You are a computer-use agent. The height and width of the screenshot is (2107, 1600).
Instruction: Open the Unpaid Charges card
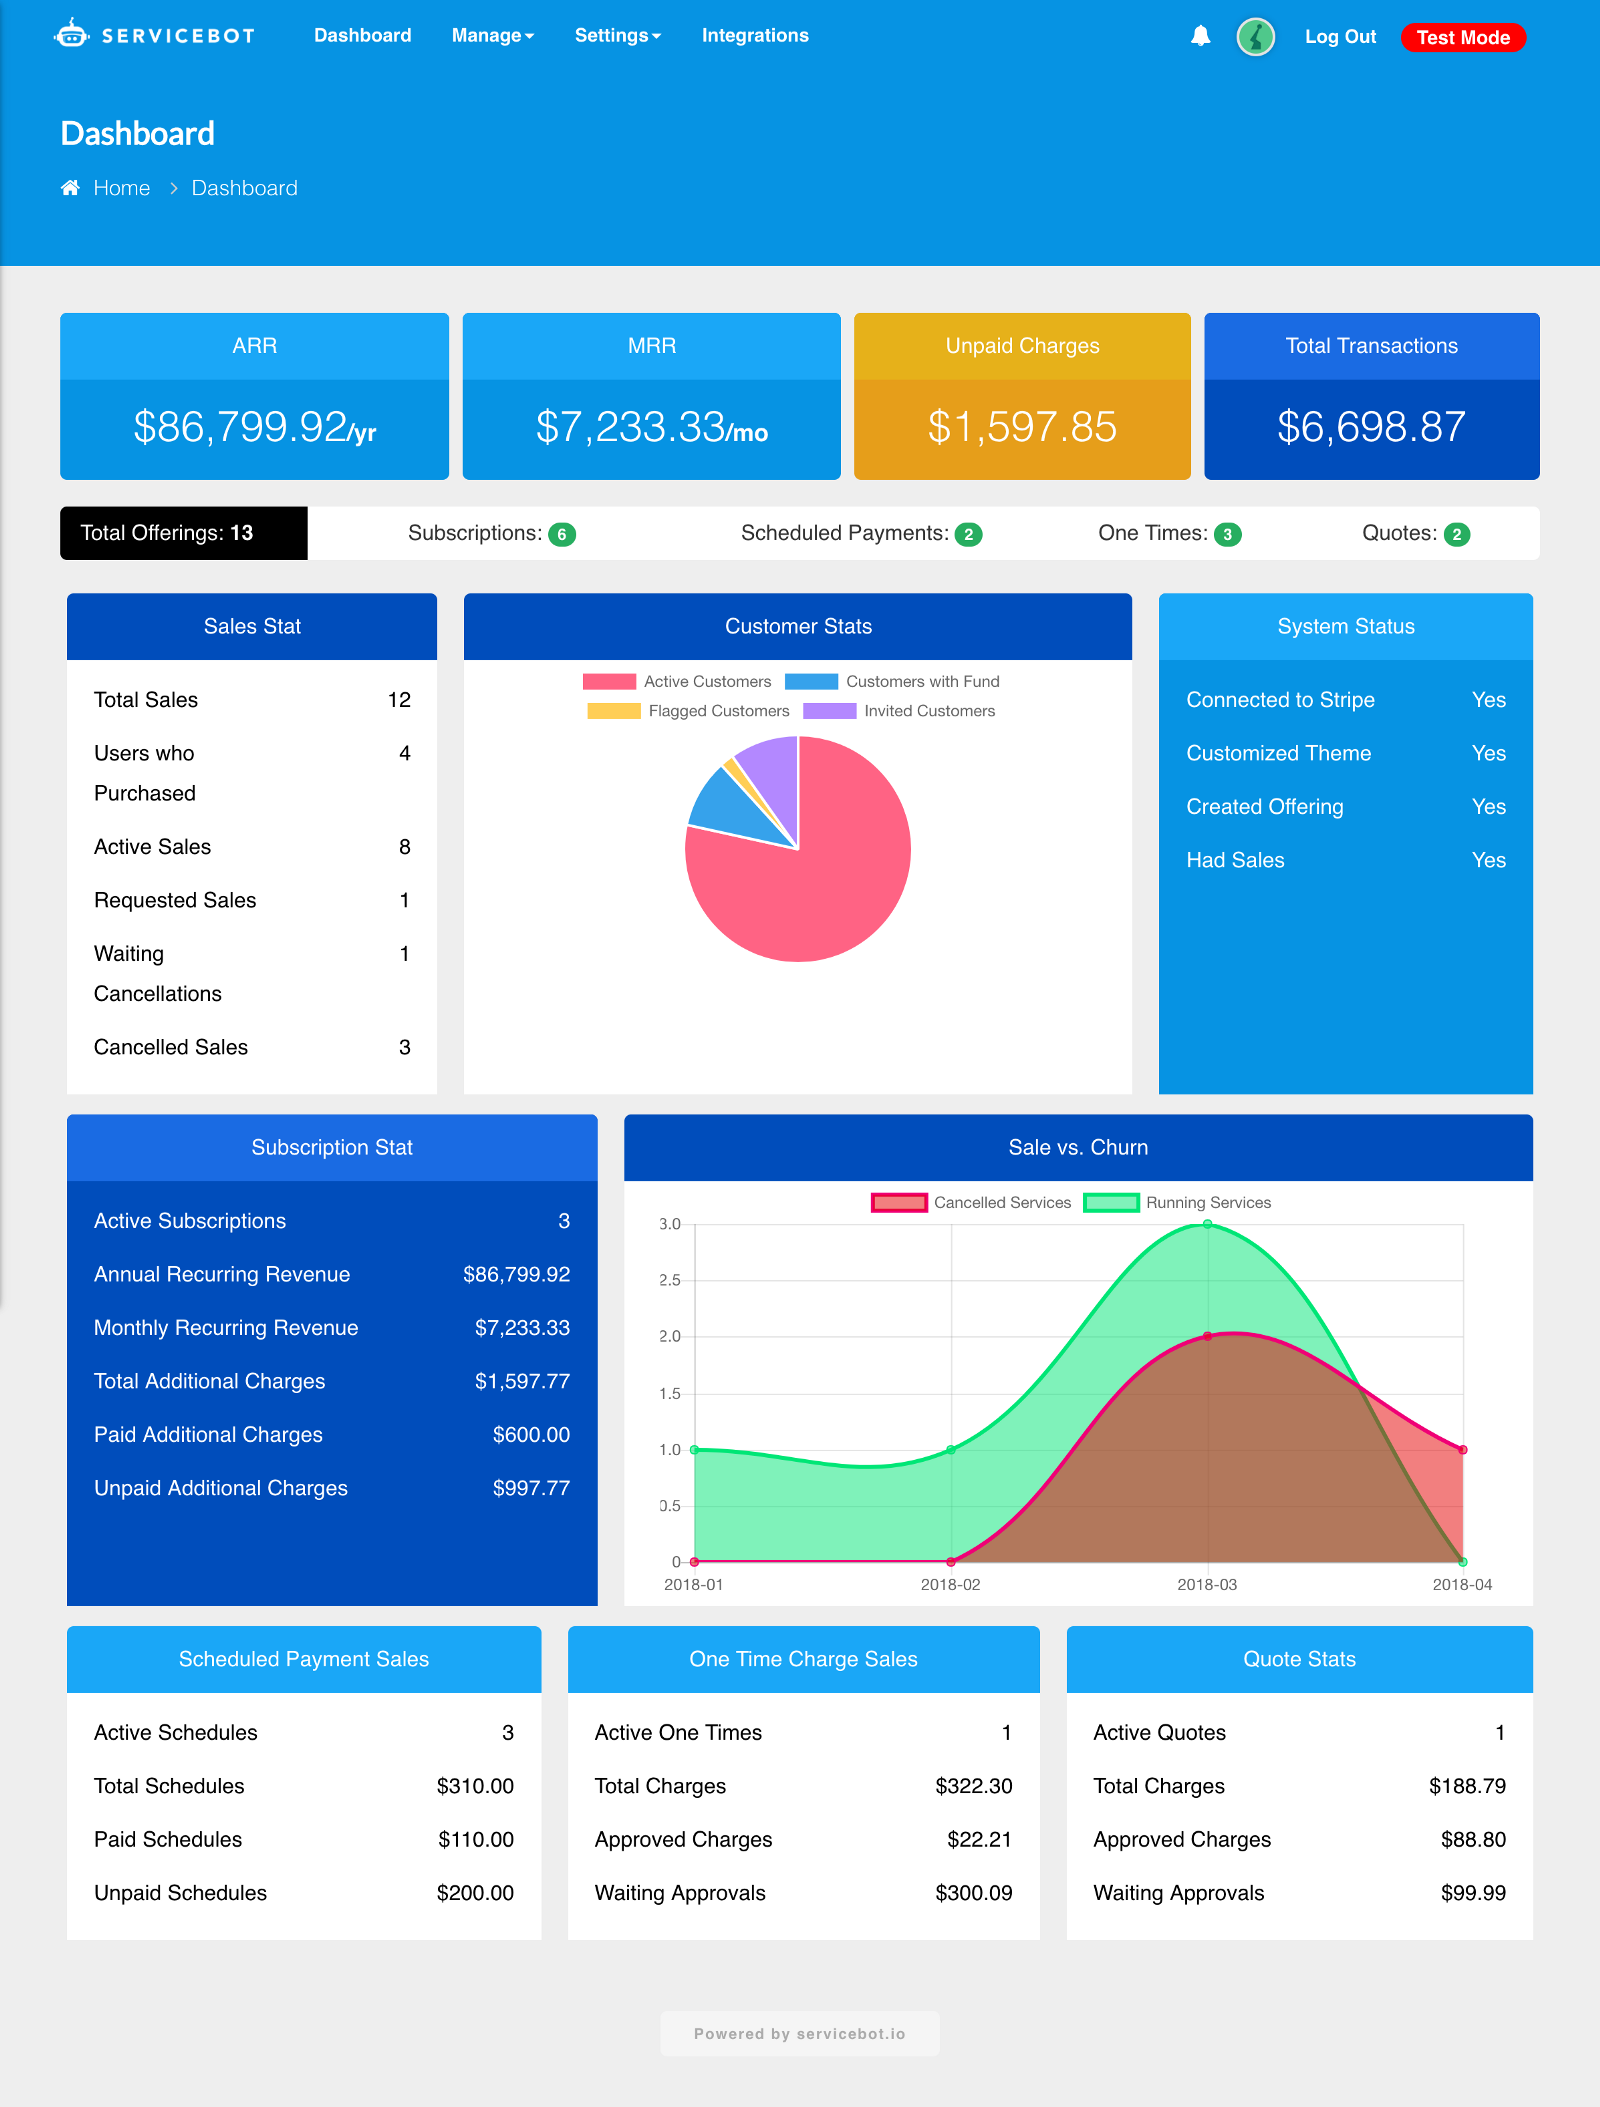(x=1022, y=396)
